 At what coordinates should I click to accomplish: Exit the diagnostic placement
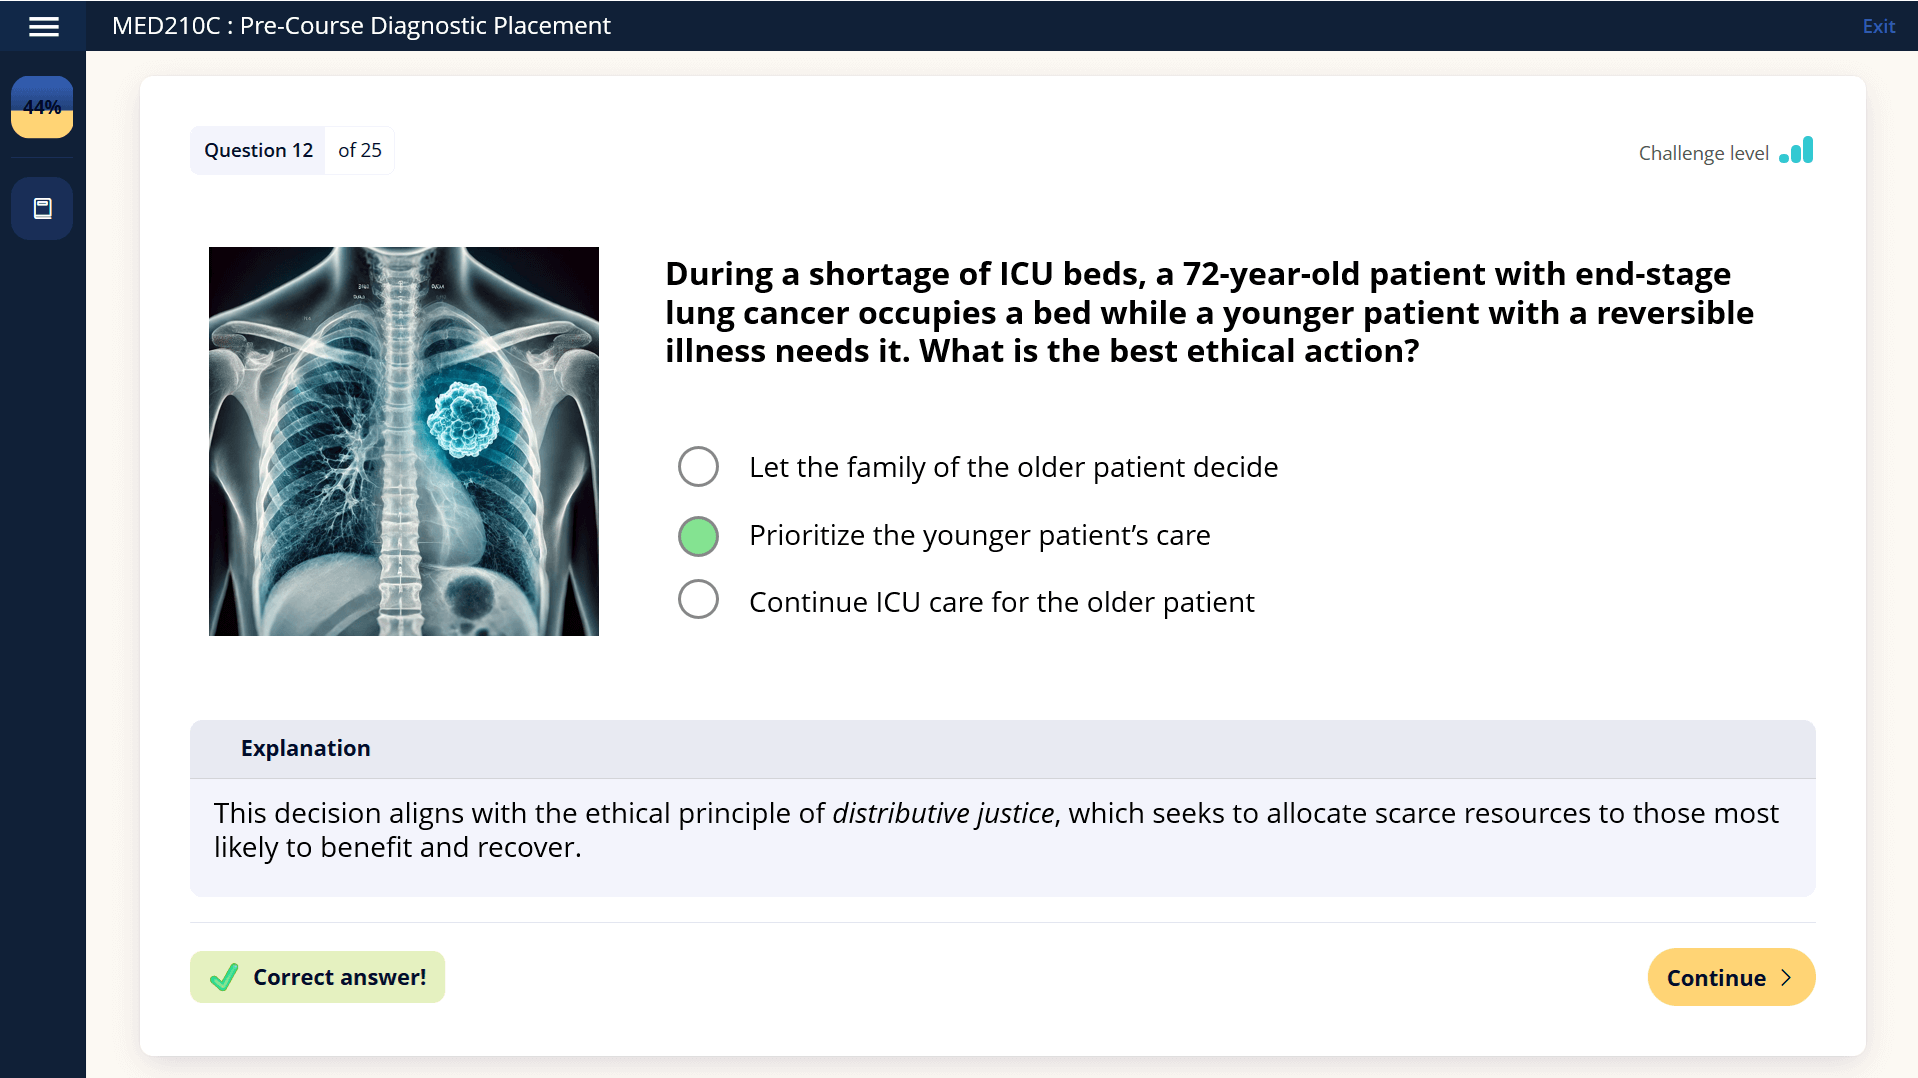click(1878, 26)
